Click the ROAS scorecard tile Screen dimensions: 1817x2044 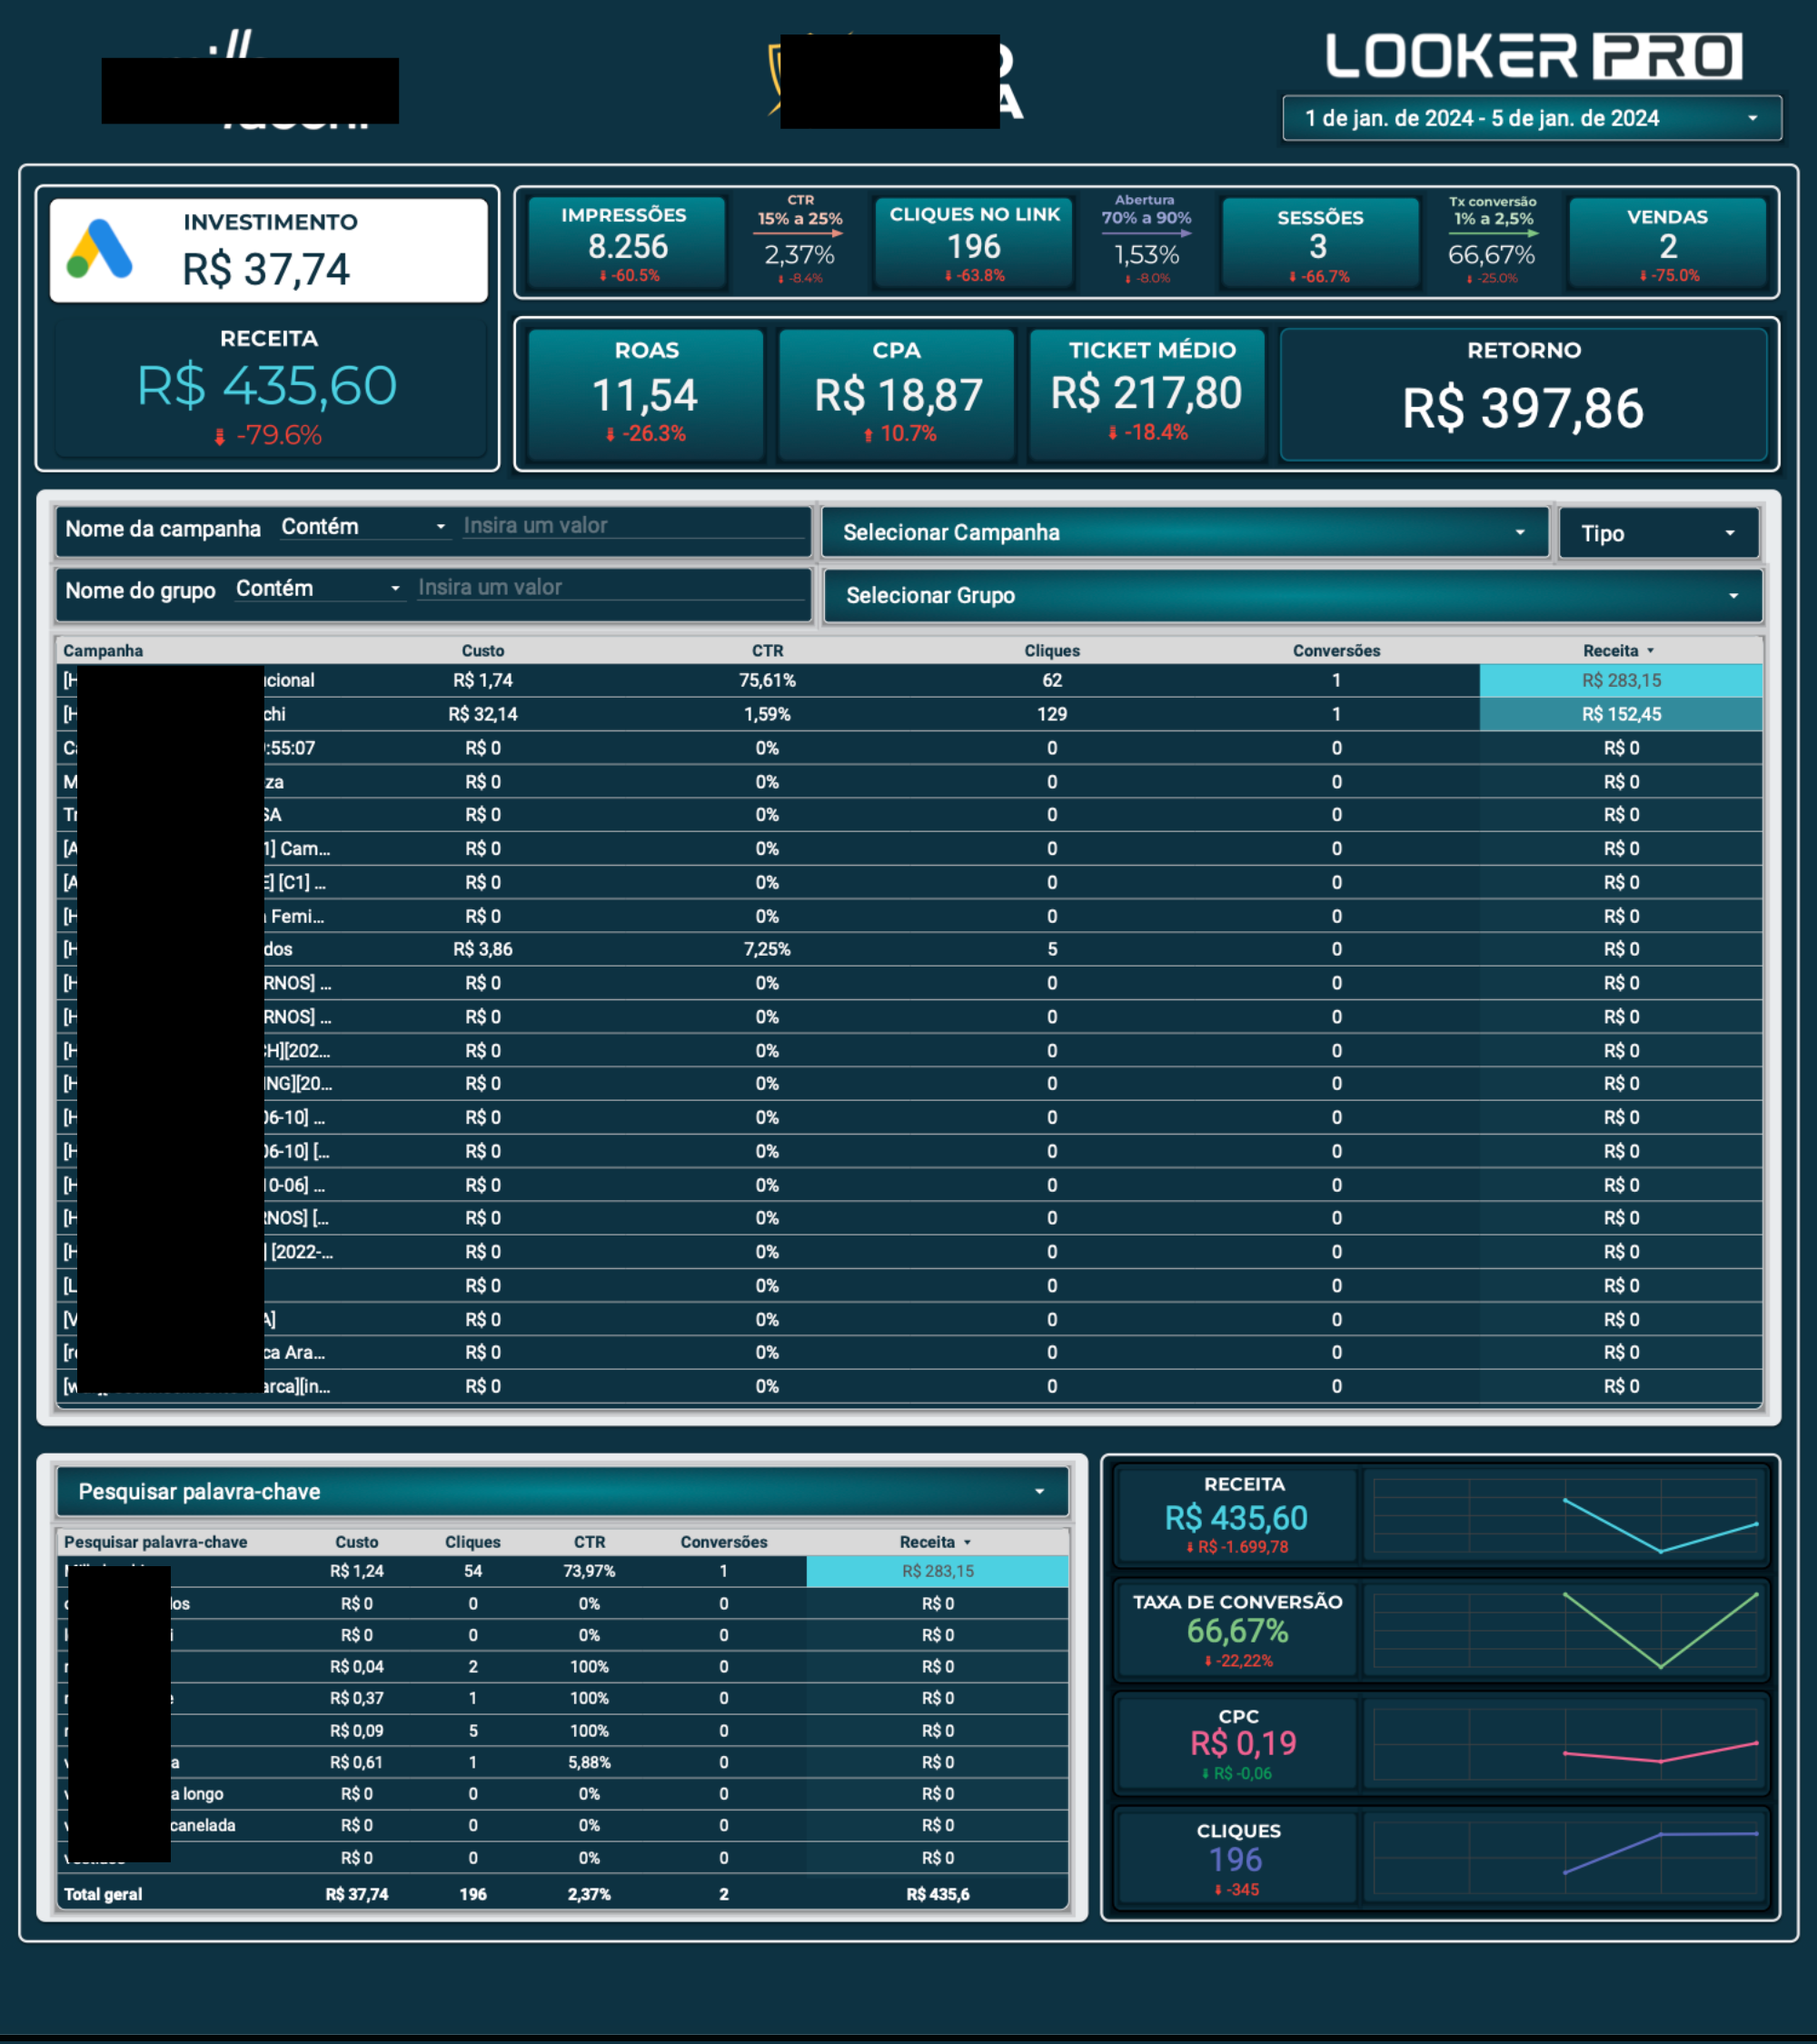pyautogui.click(x=645, y=394)
